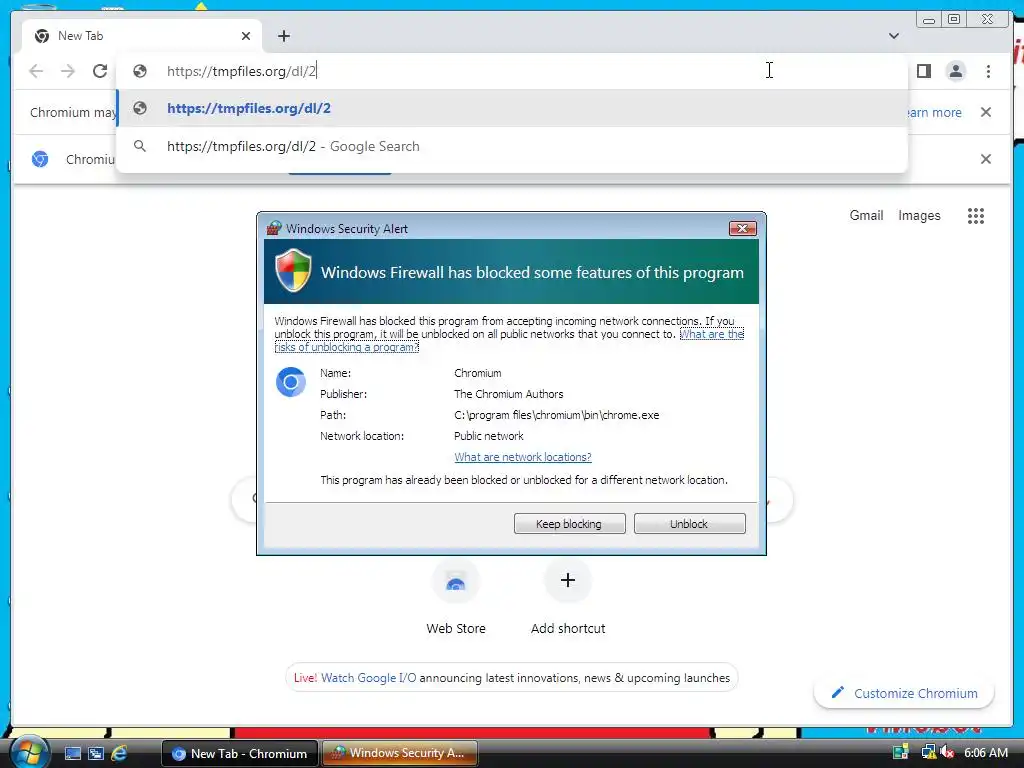The height and width of the screenshot is (768, 1024).
Task: Dismiss the second Chromium infobar
Action: tap(986, 159)
